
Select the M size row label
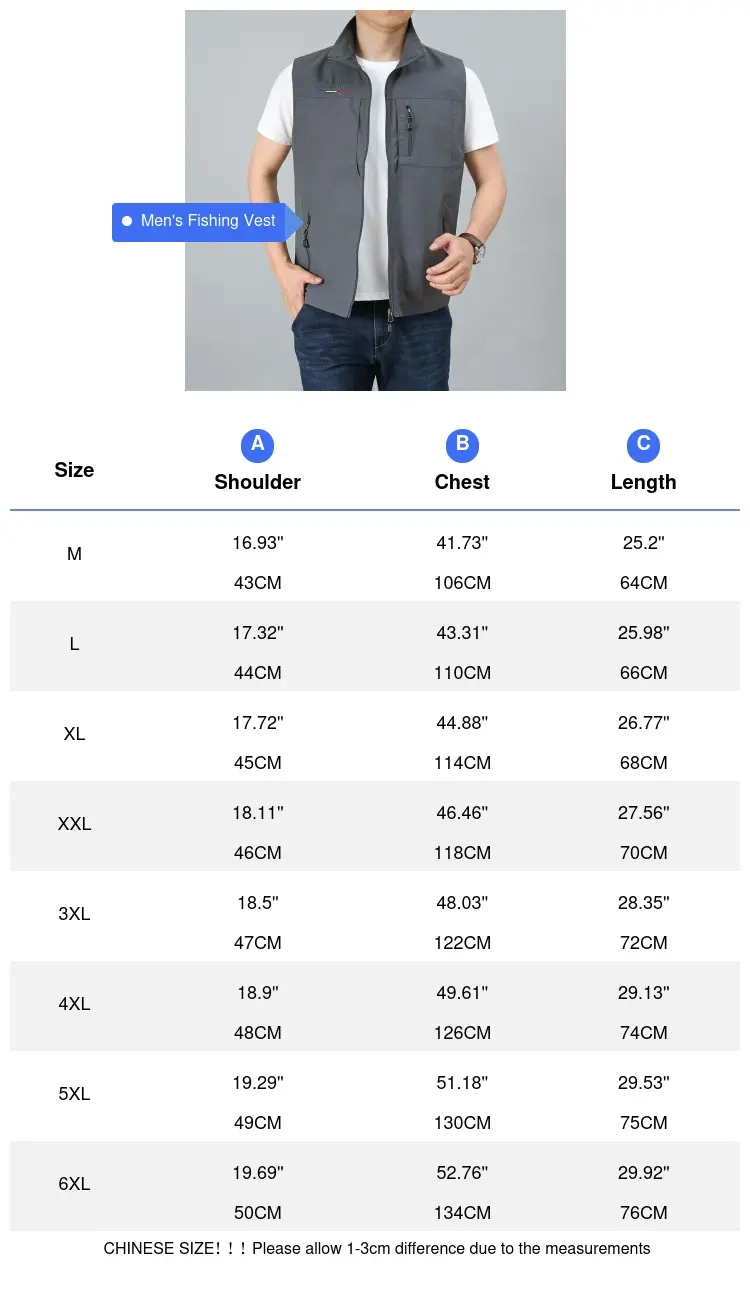pos(74,554)
